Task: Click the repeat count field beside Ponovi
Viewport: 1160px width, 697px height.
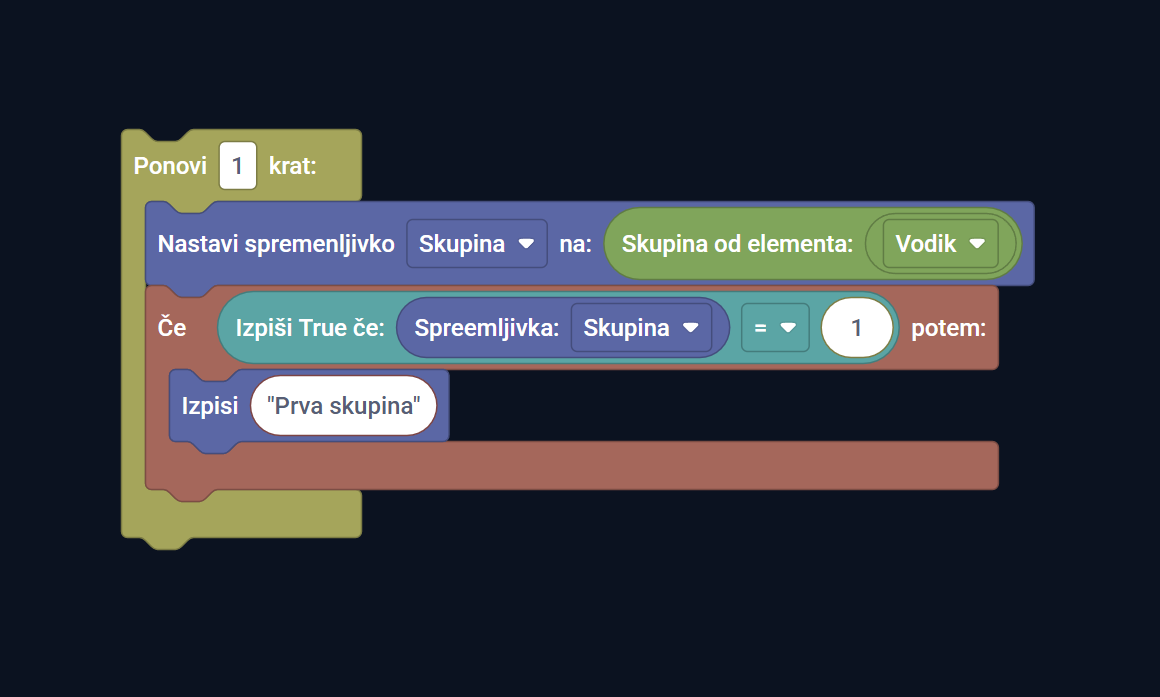Action: click(237, 166)
